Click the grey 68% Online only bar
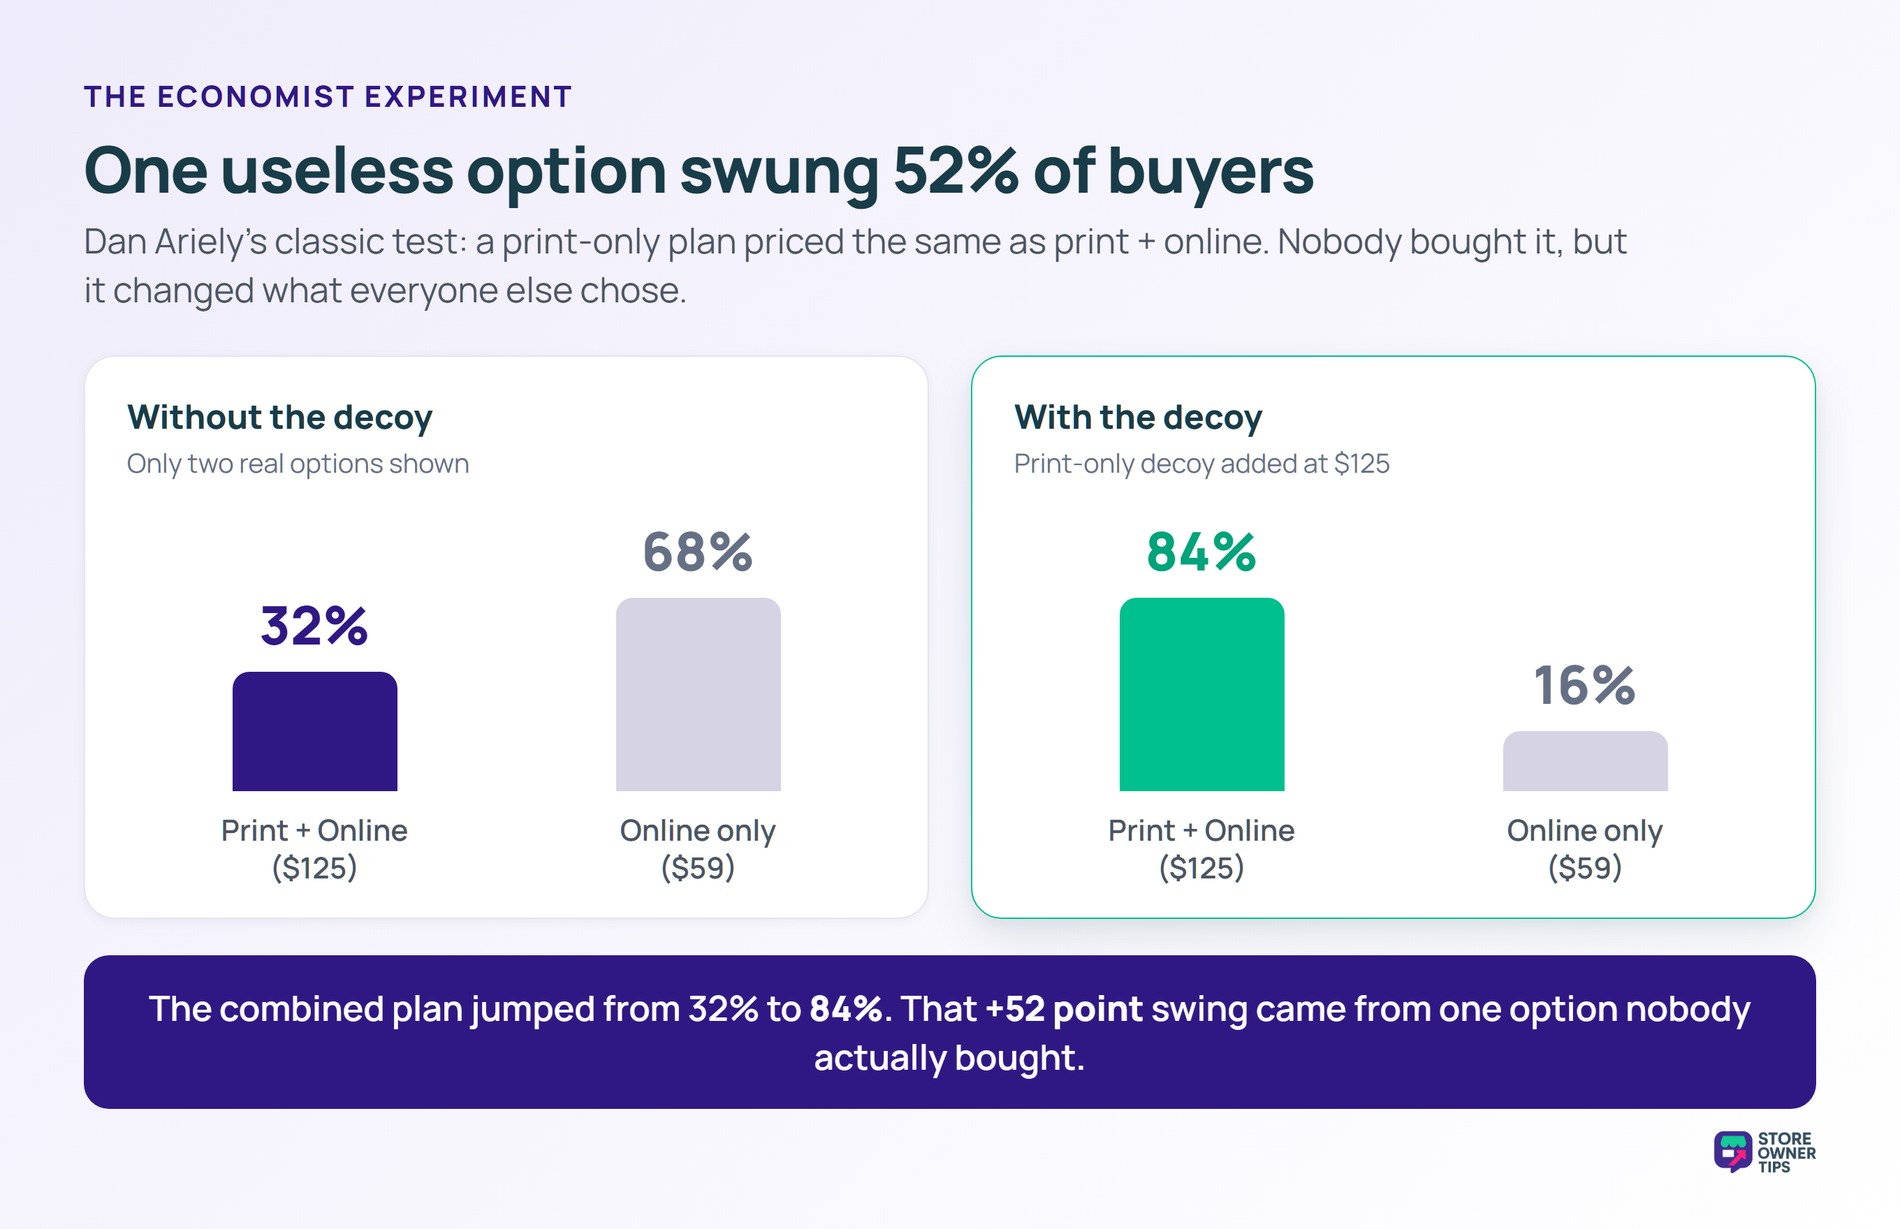Viewport: 1900px width, 1229px height. 698,694
